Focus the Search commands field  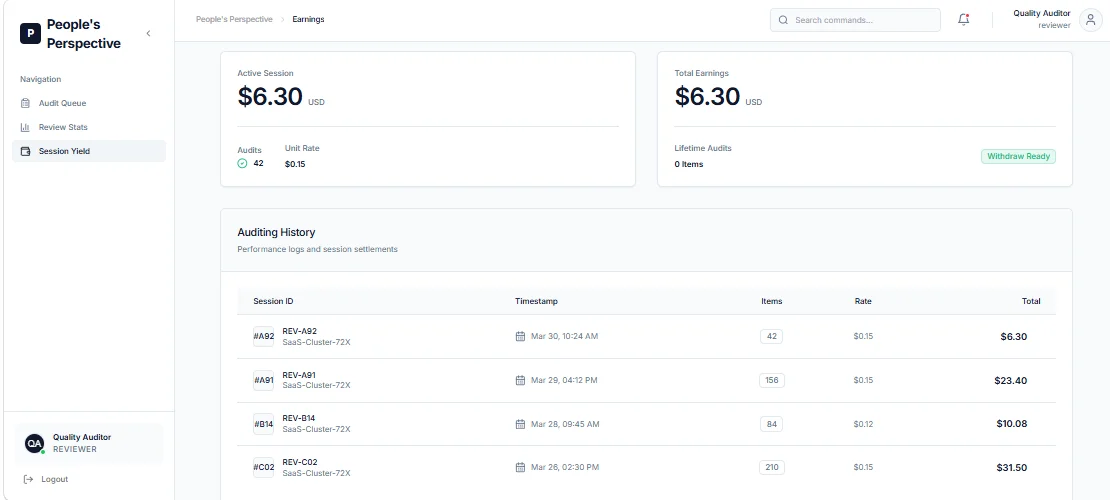click(x=855, y=20)
